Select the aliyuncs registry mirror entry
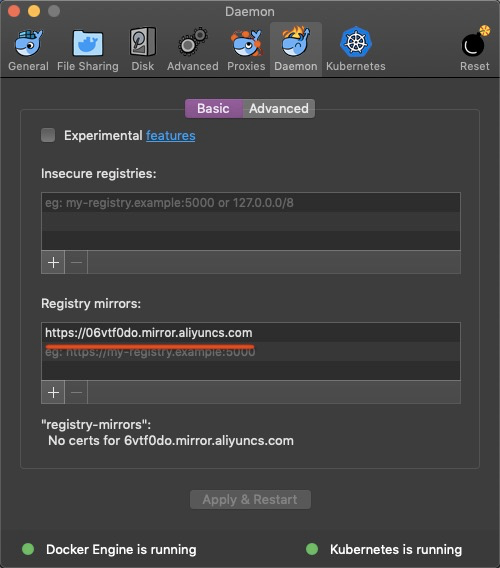The height and width of the screenshot is (568, 500). [251, 333]
